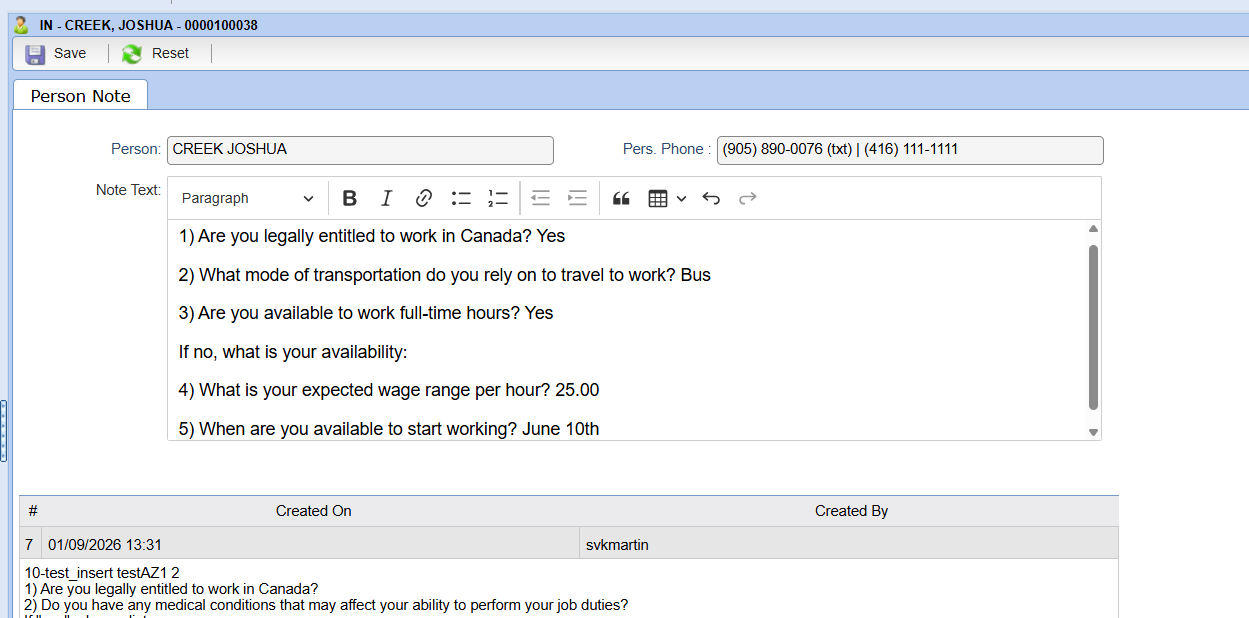
Task: Toggle italic text formatting
Action: click(x=386, y=198)
